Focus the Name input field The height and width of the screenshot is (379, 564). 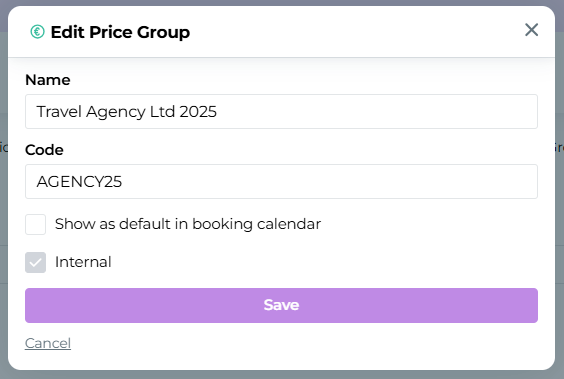pyautogui.click(x=281, y=111)
